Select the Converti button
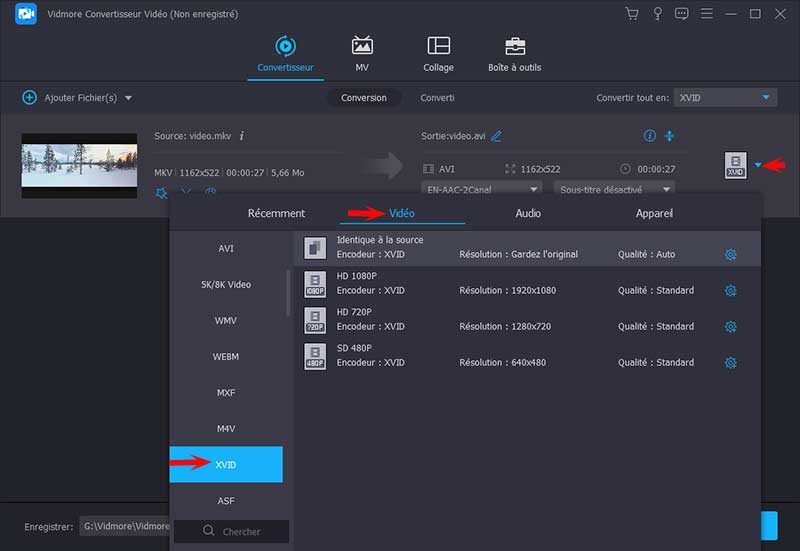This screenshot has height=551, width=800. coord(437,98)
